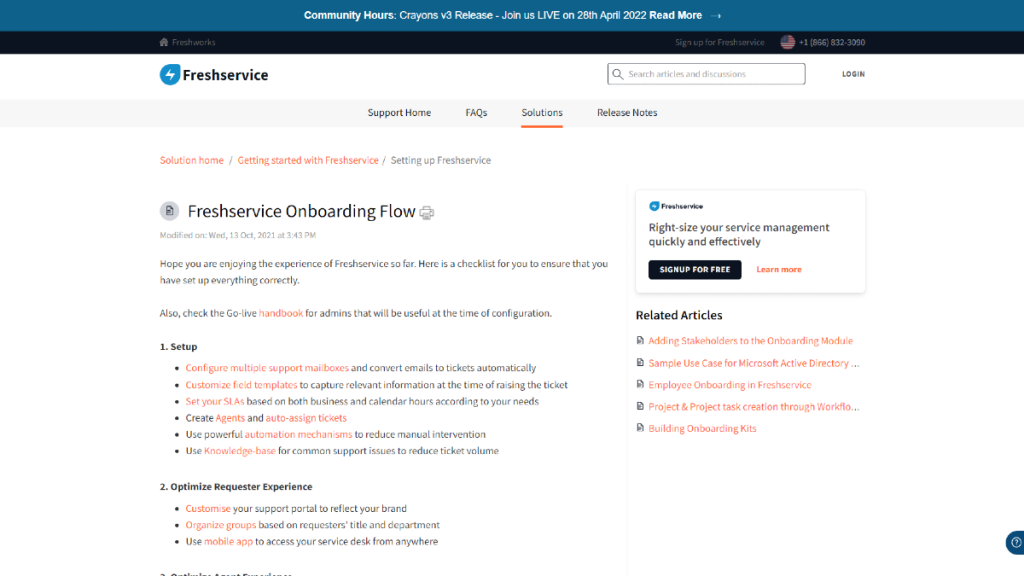1024x576 pixels.
Task: Click the mobile app link
Action: point(228,541)
